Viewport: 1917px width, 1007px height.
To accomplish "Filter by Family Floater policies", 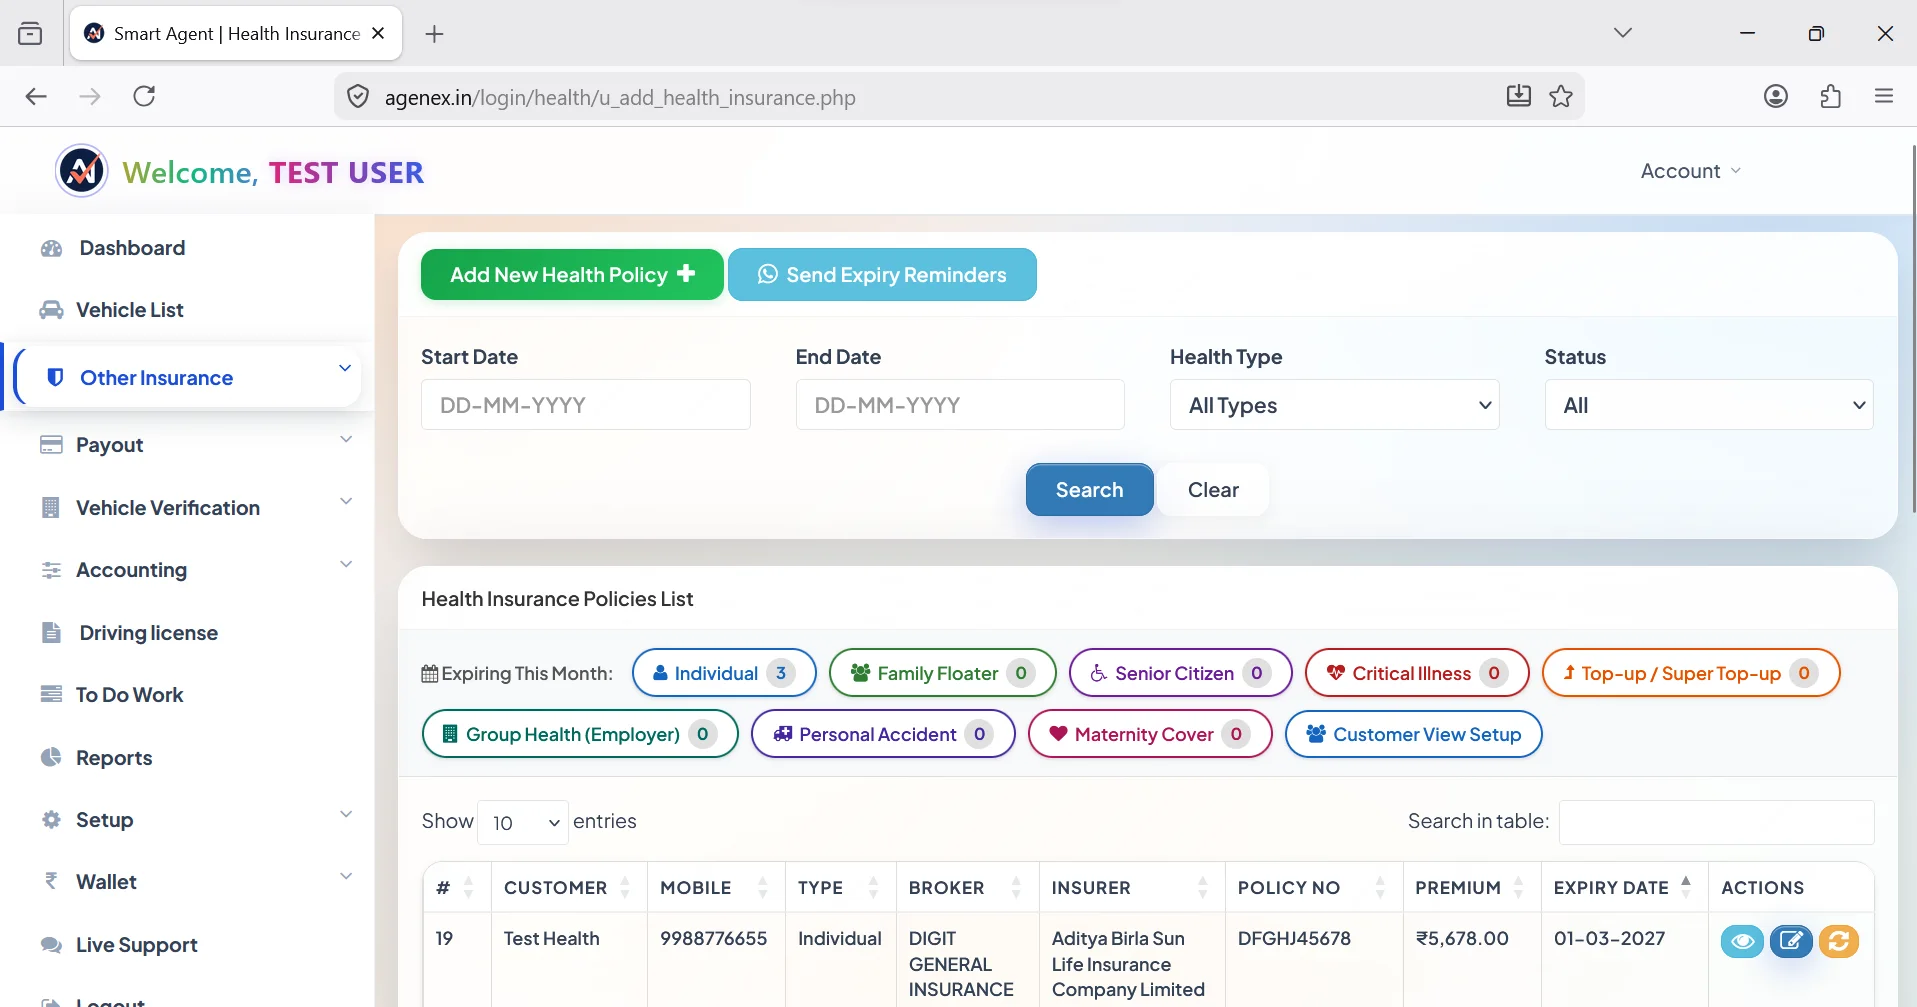I will coord(942,673).
